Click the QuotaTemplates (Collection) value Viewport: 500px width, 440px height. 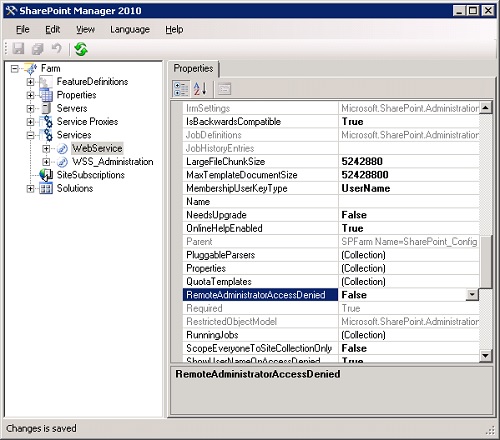(x=363, y=281)
